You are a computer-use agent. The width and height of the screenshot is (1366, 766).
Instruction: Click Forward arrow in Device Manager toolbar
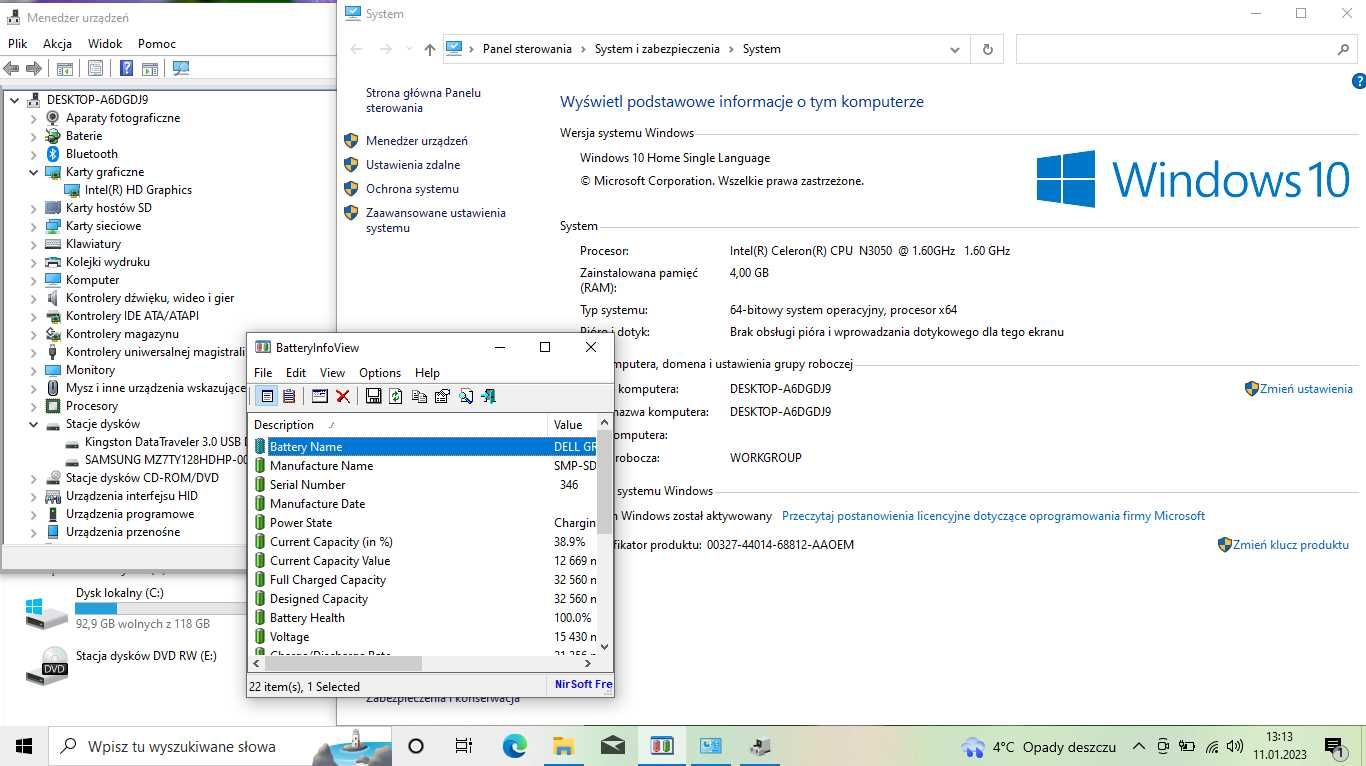click(x=34, y=68)
